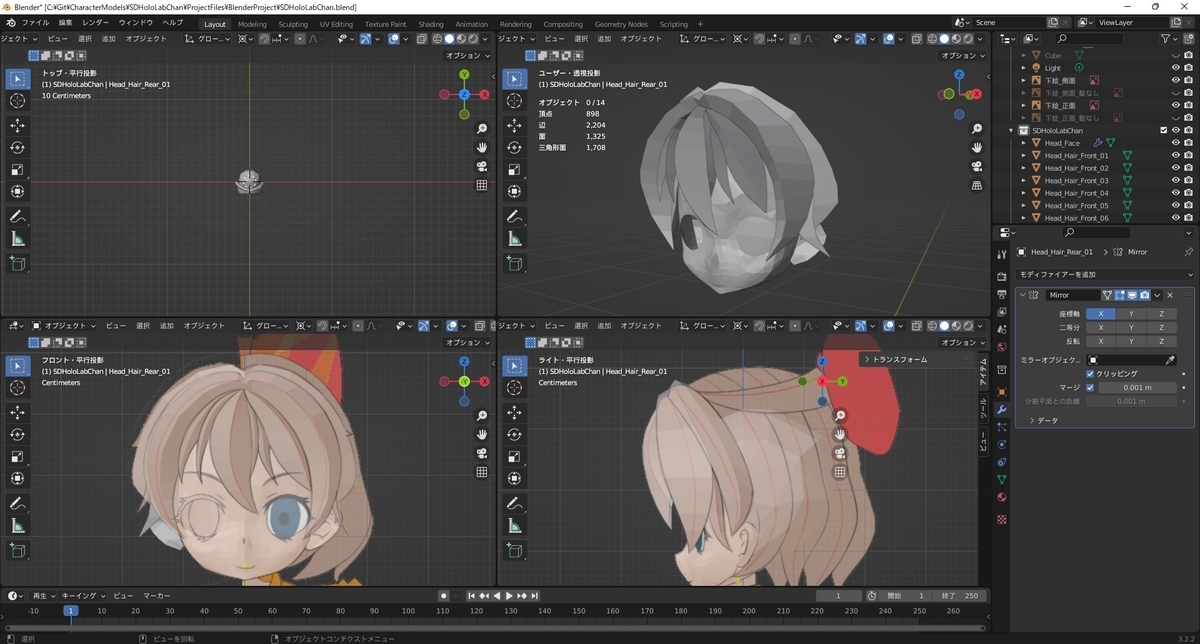Toggle SDHoloLabChan collection visibility eye
This screenshot has height=644, width=1200.
[1175, 131]
